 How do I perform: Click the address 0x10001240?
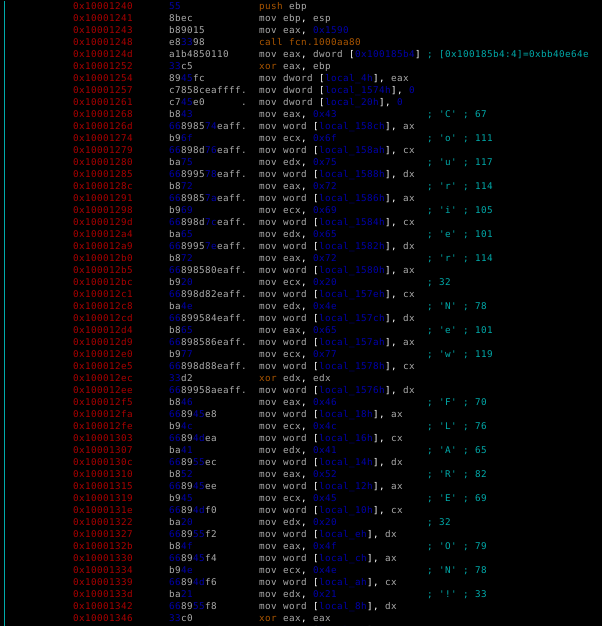point(103,6)
